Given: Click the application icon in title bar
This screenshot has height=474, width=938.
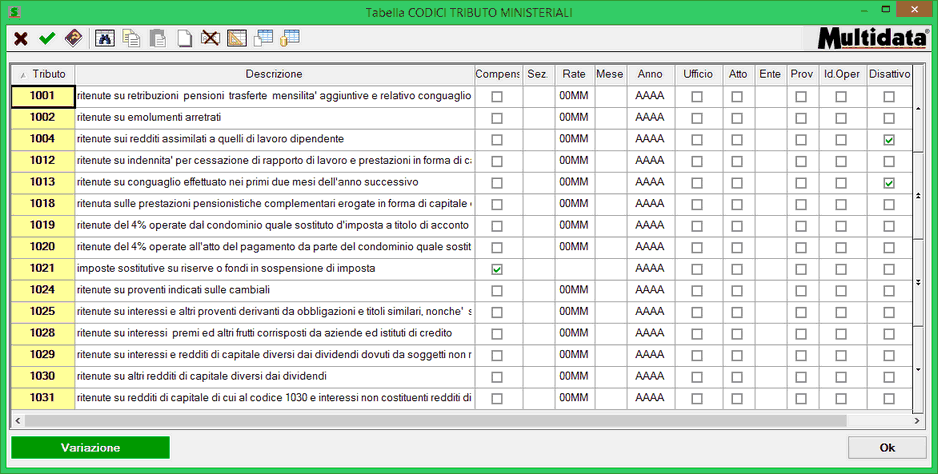Looking at the screenshot, I should (14, 11).
